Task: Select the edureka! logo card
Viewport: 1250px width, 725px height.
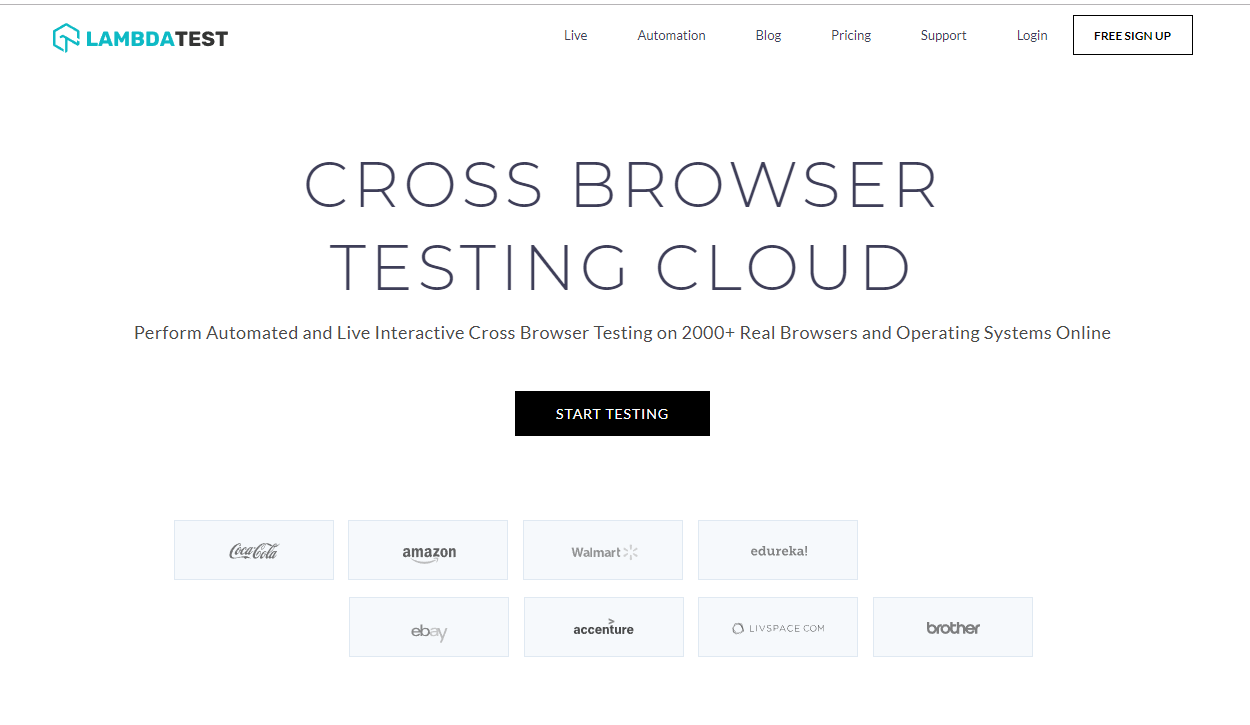Action: (778, 550)
